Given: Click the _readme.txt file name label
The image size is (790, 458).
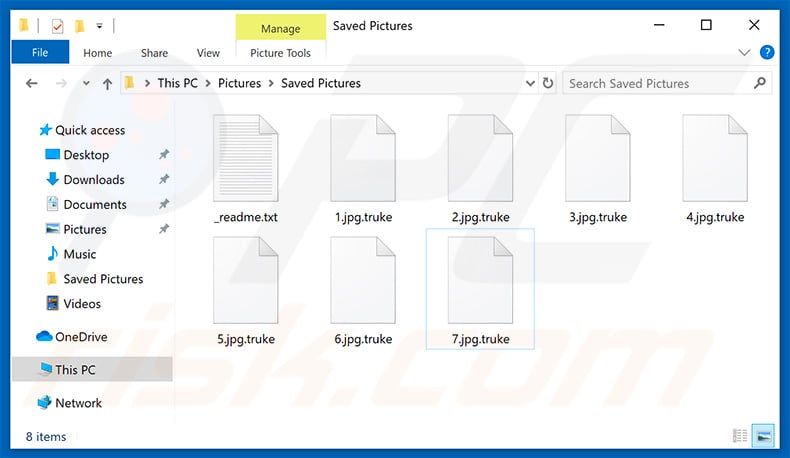Looking at the screenshot, I should (245, 217).
